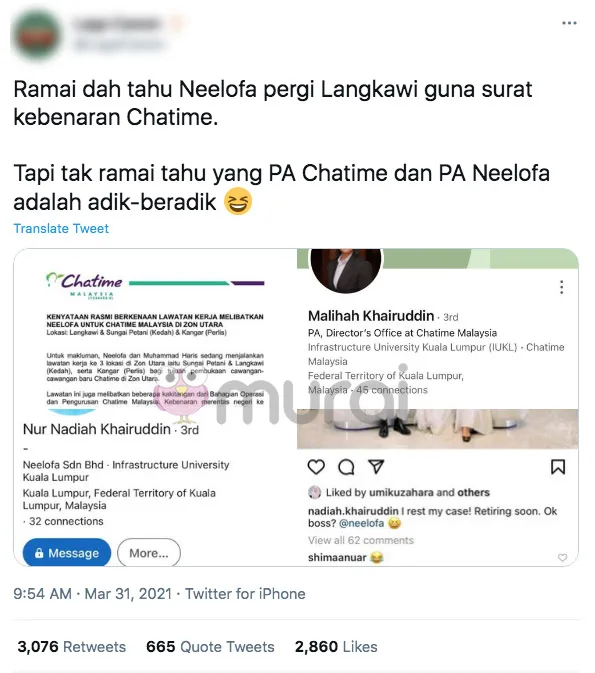Viewport: 595px width, 673px height.
Task: Open the Nur Nadiah Khairuddin profile name
Action: 97,429
